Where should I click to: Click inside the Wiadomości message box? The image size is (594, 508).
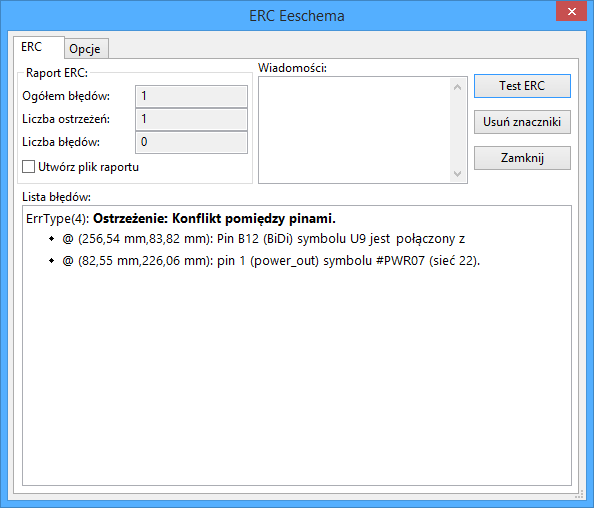coord(355,130)
